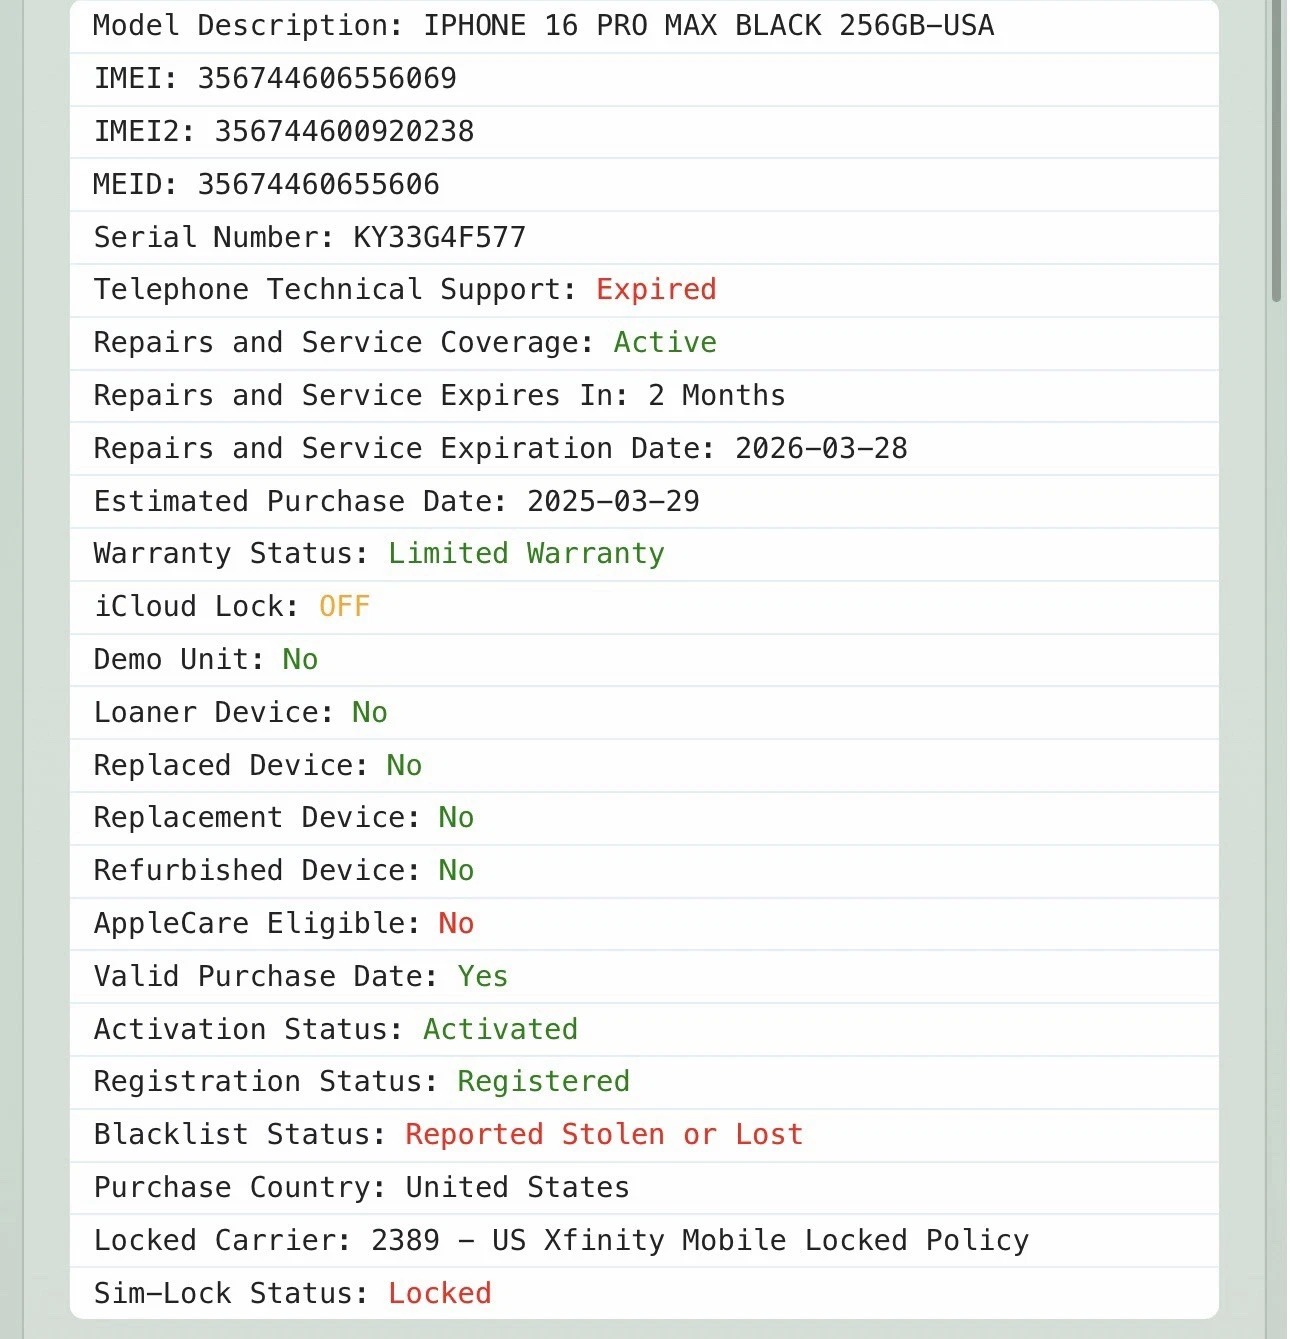Screen dimensions: 1290x1339
Task: Click the red Expired support status
Action: tap(656, 289)
